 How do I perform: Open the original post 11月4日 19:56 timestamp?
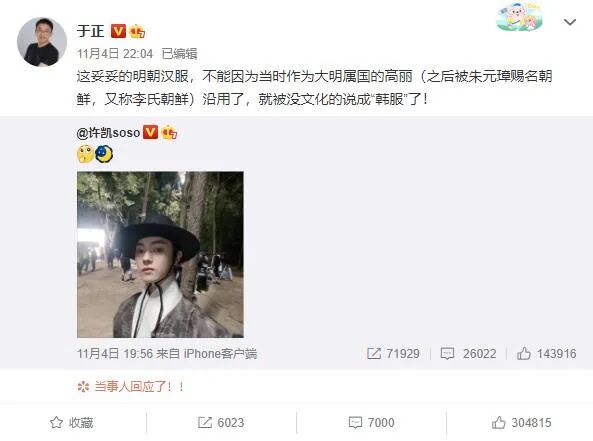coord(115,354)
